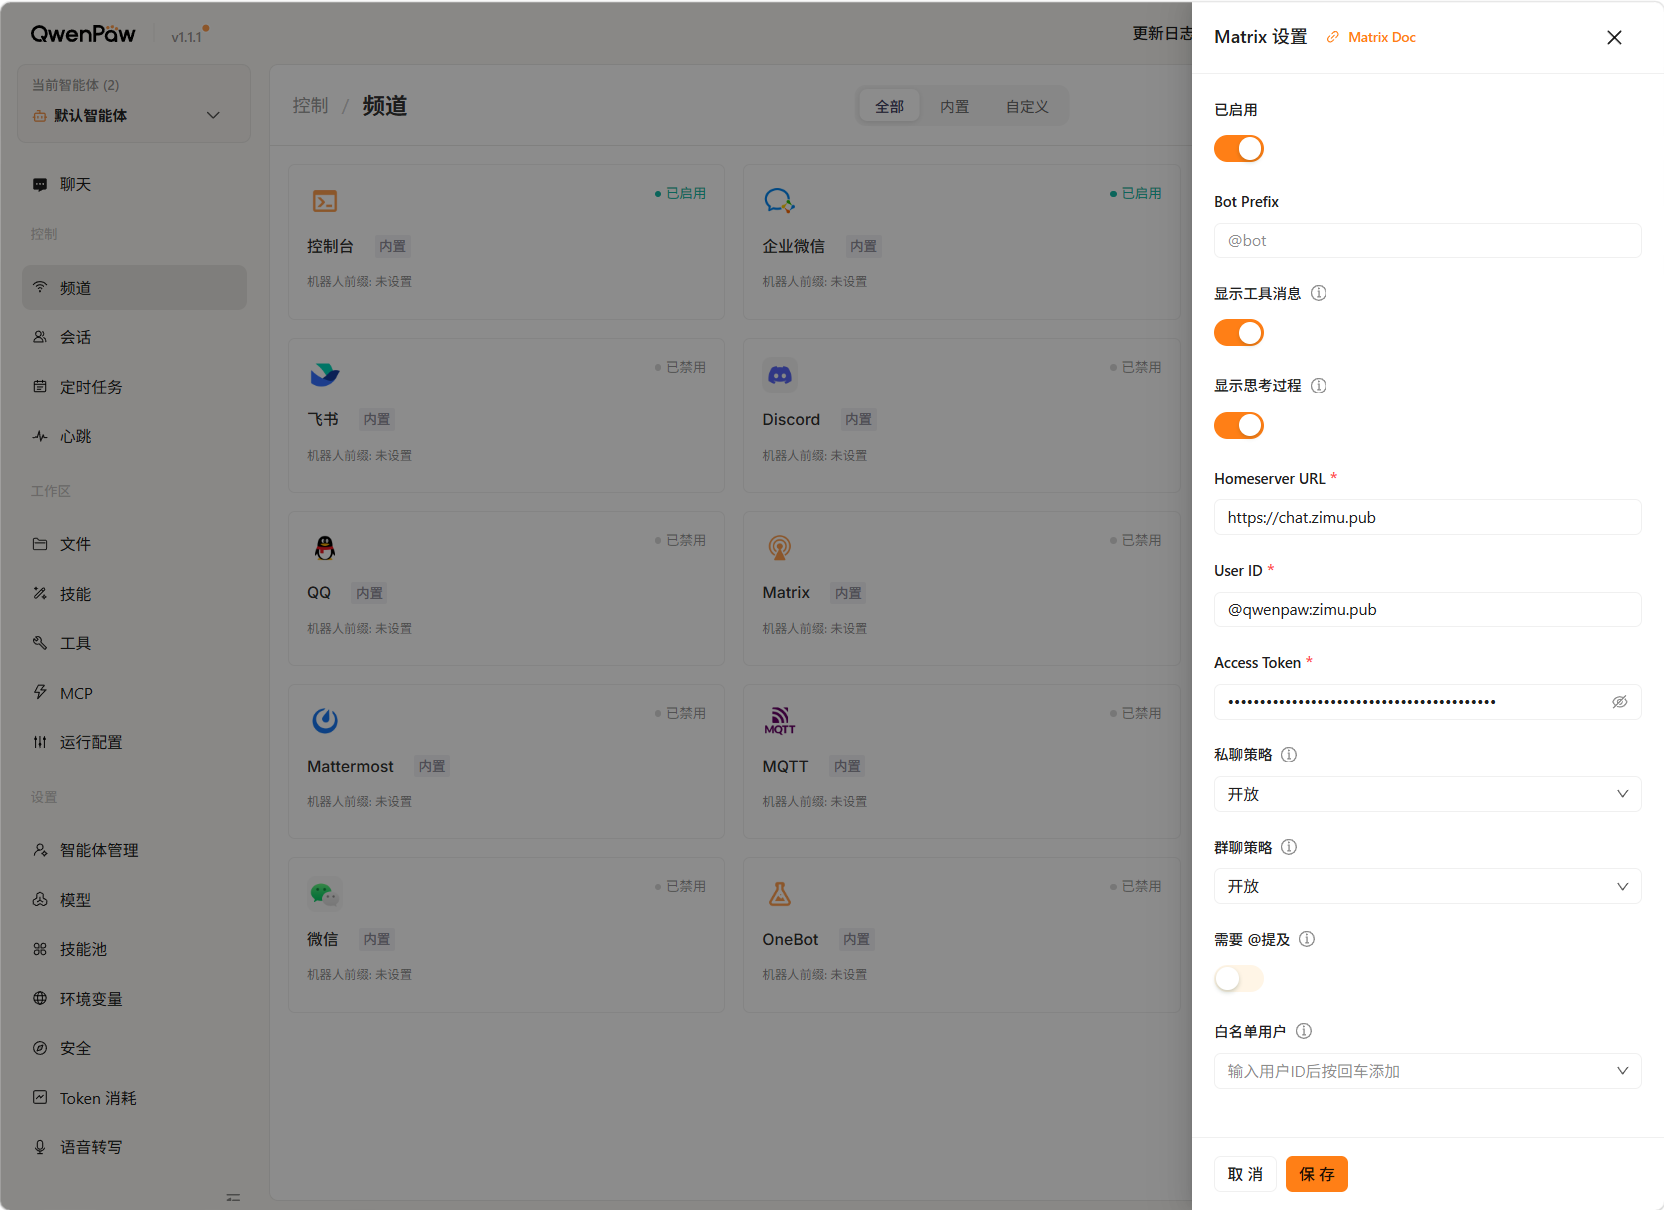The height and width of the screenshot is (1210, 1664).
Task: Switch to the 自定义 channel filter tab
Action: click(1027, 106)
